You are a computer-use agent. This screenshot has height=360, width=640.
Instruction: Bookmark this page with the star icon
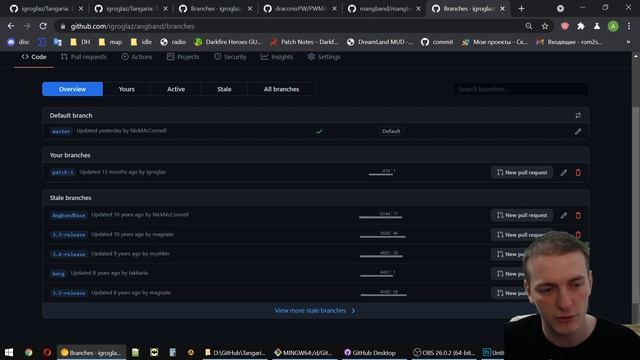[x=545, y=26]
